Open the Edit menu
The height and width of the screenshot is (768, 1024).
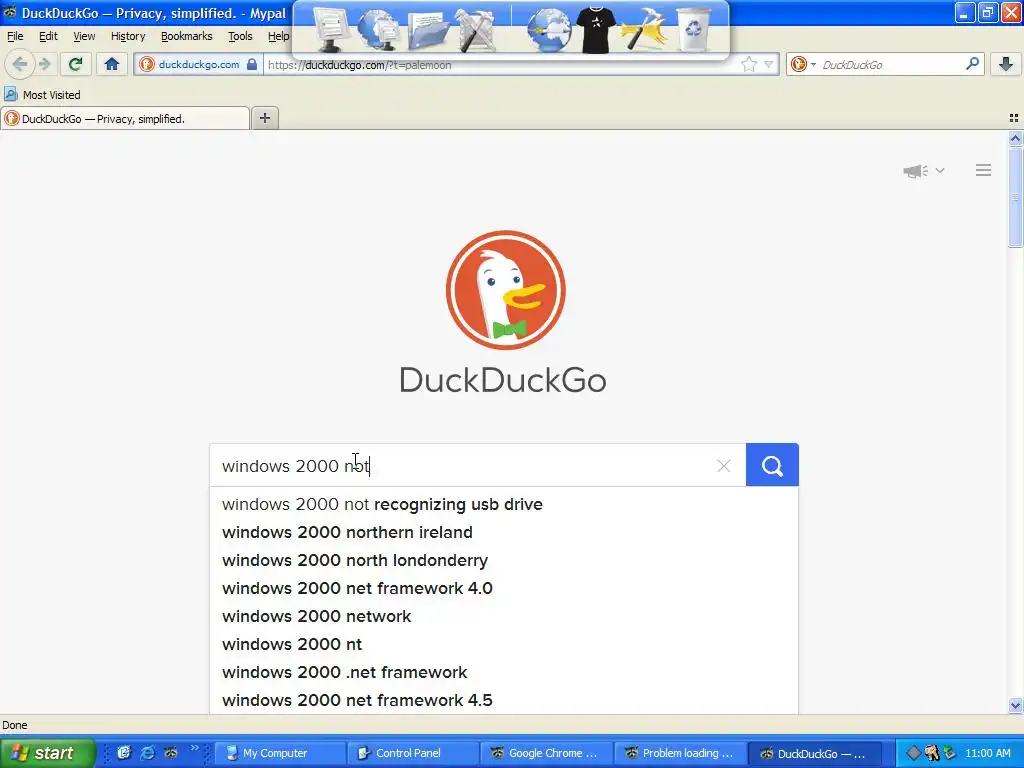point(48,37)
